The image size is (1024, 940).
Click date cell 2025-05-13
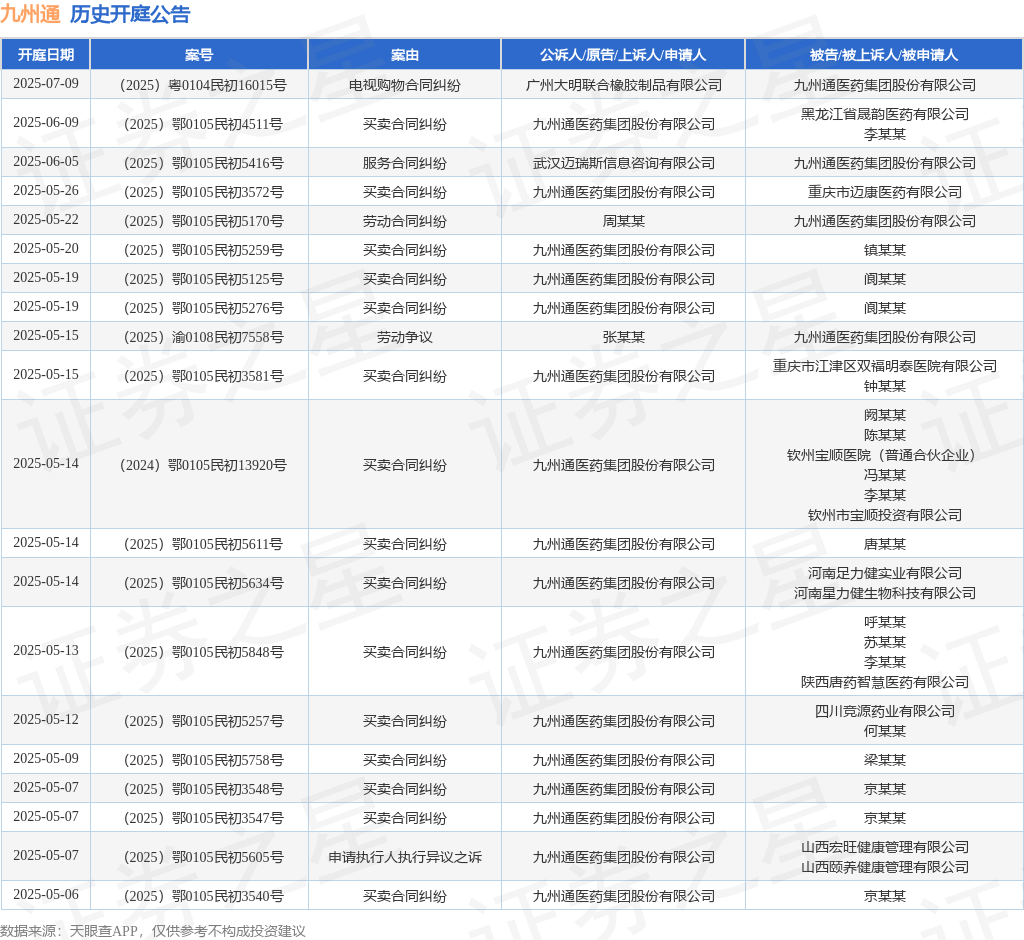point(46,651)
